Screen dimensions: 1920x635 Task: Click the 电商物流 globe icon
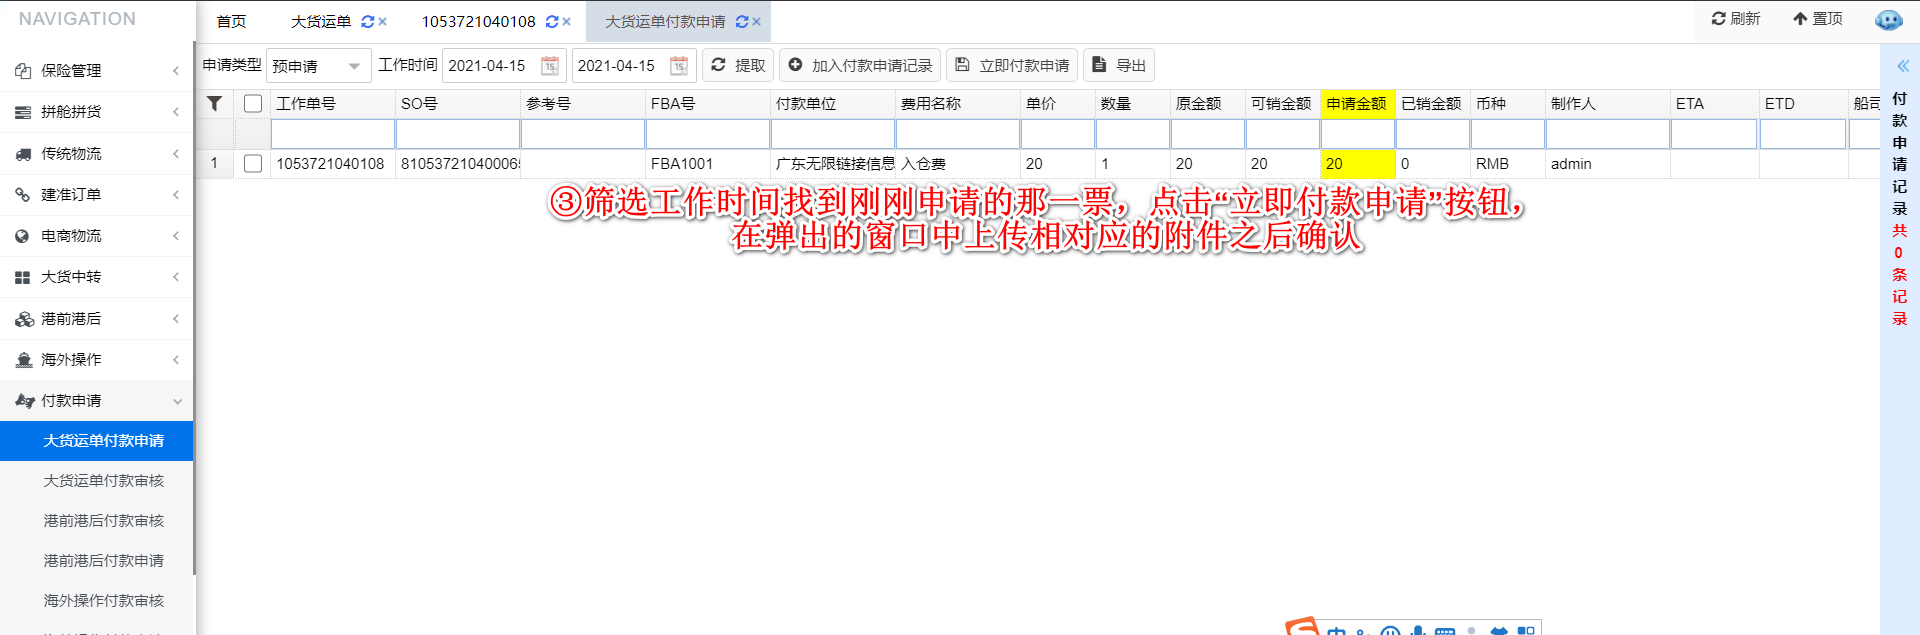(x=23, y=236)
